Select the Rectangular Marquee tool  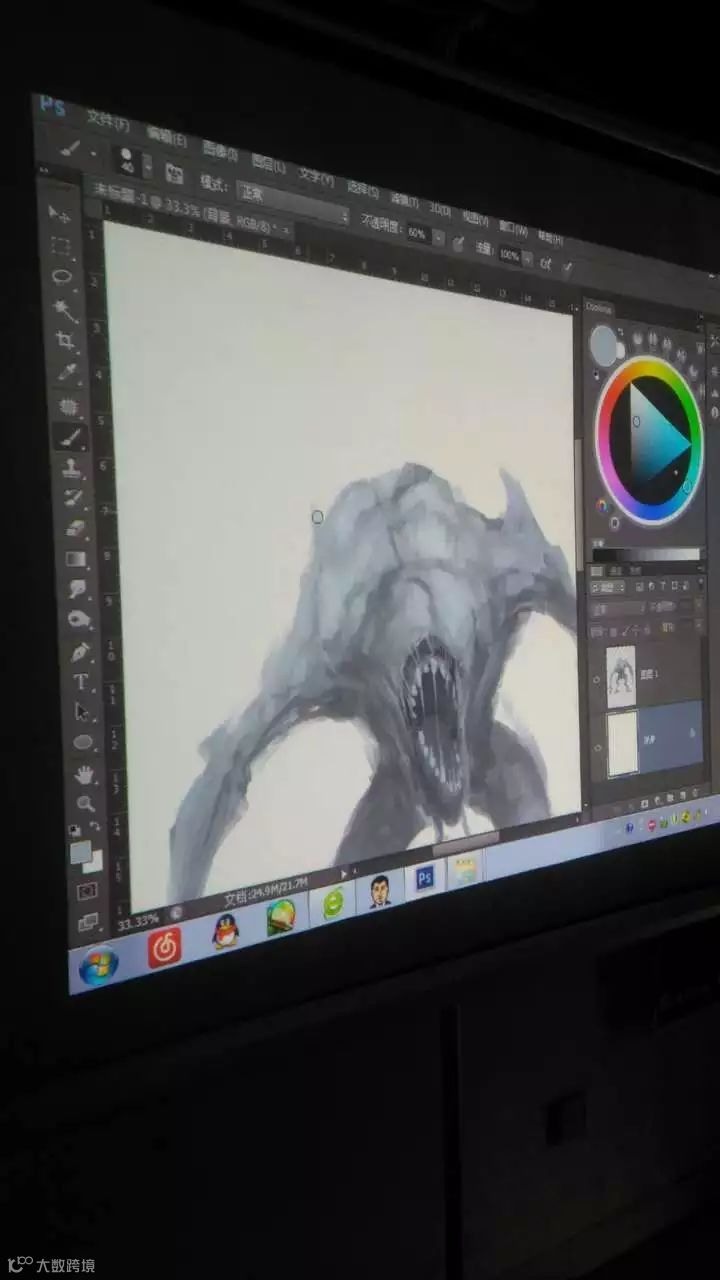point(62,247)
